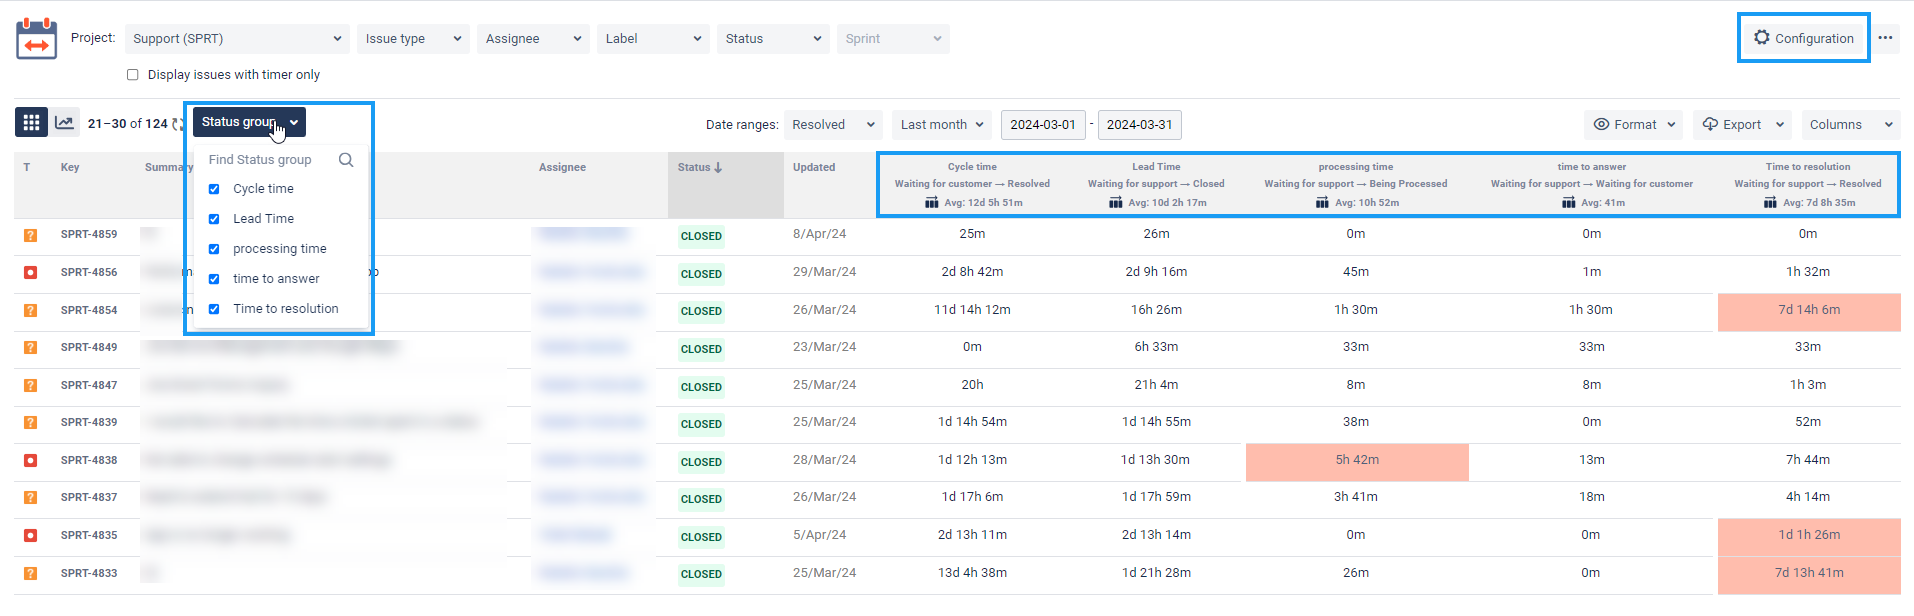Screen dimensions: 1914x616
Task: Open the Columns menu
Action: click(x=1850, y=125)
